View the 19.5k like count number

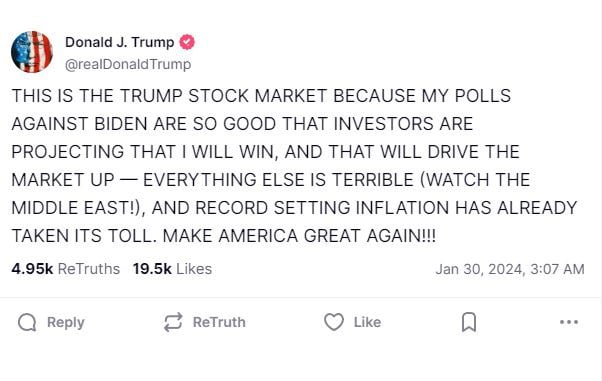click(x=152, y=269)
